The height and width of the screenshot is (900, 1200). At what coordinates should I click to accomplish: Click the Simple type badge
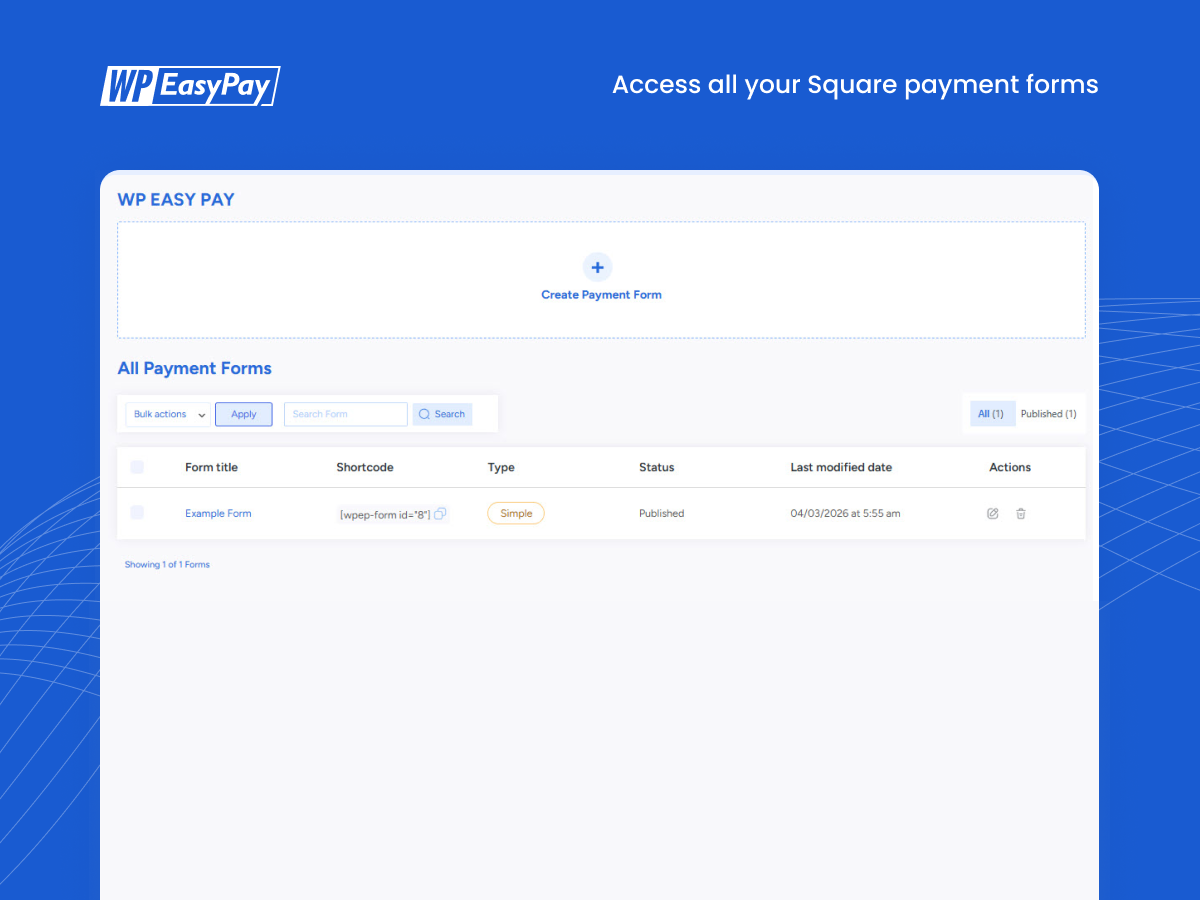coord(515,513)
